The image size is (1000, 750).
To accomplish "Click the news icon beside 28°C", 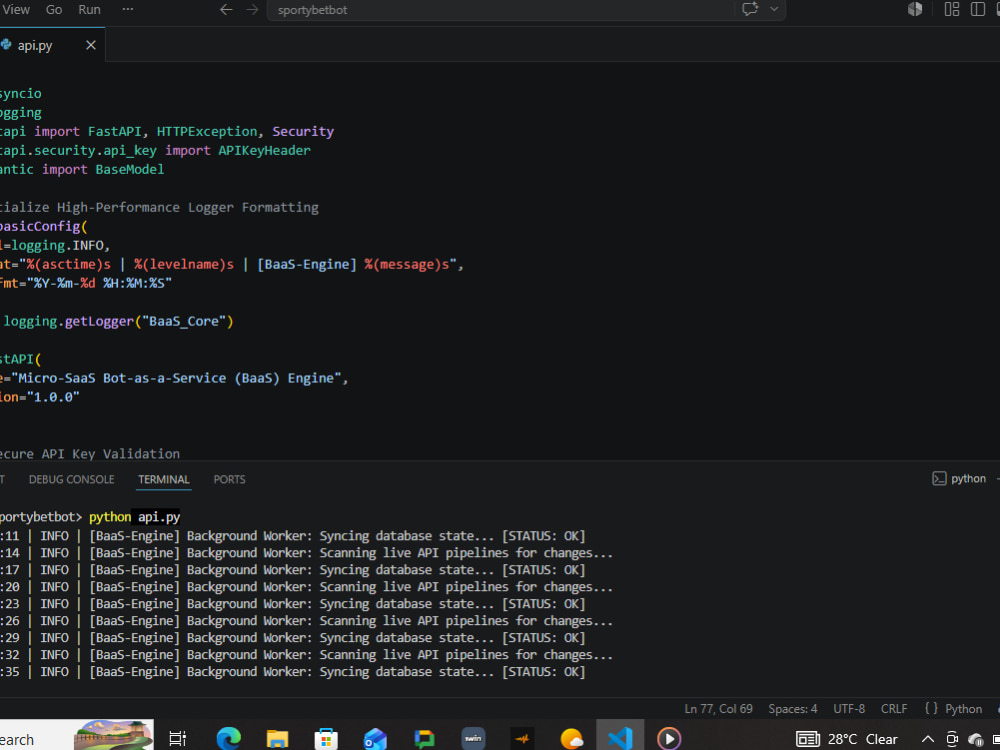I will [x=807, y=739].
